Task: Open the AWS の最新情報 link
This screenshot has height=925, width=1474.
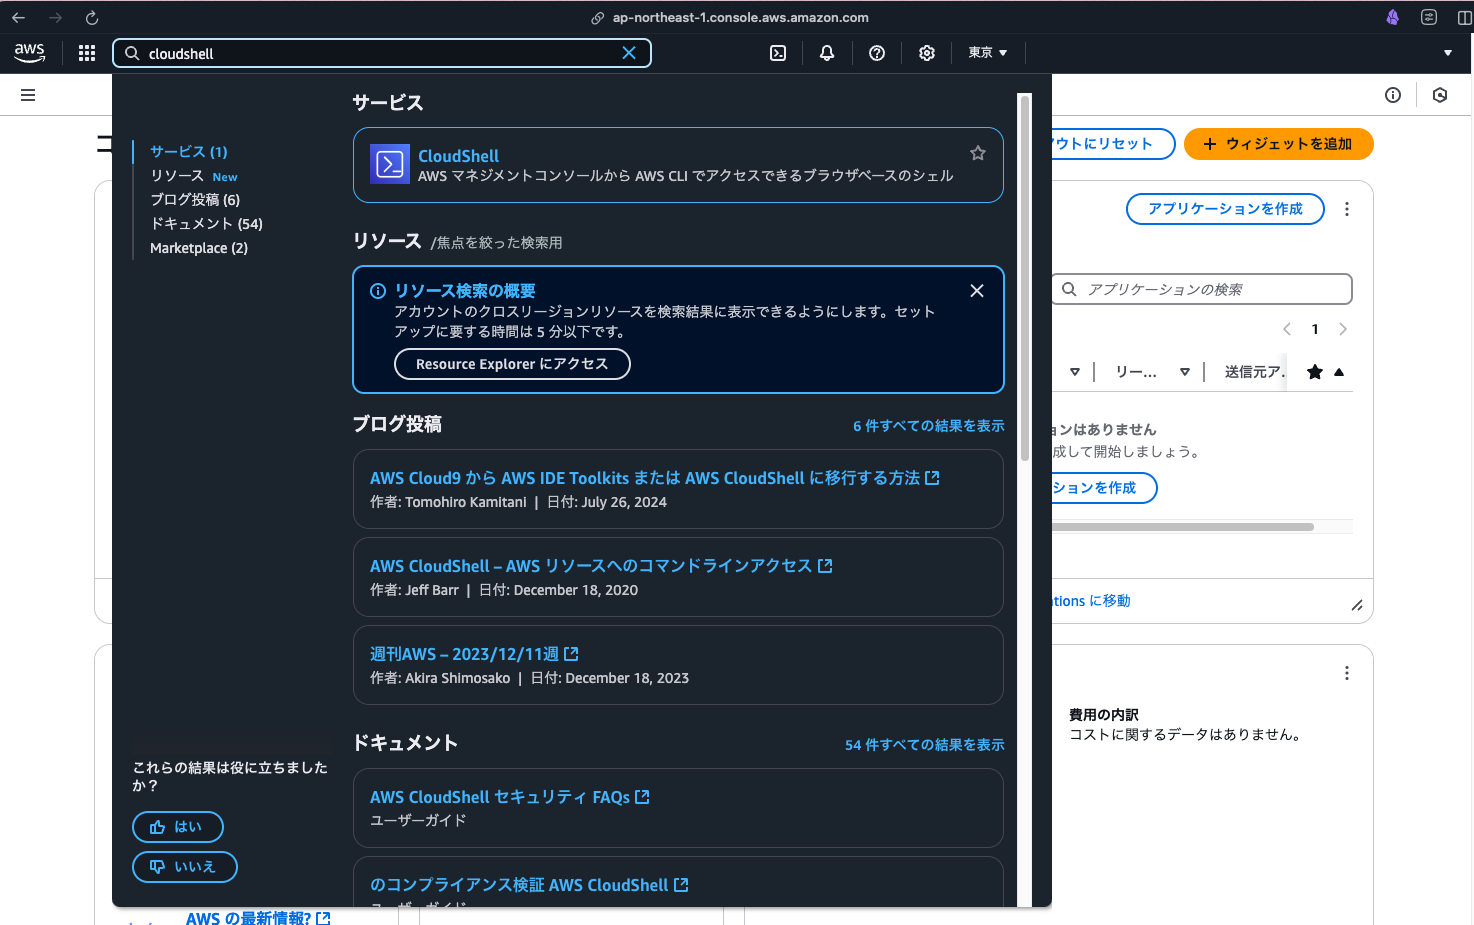Action: click(258, 918)
